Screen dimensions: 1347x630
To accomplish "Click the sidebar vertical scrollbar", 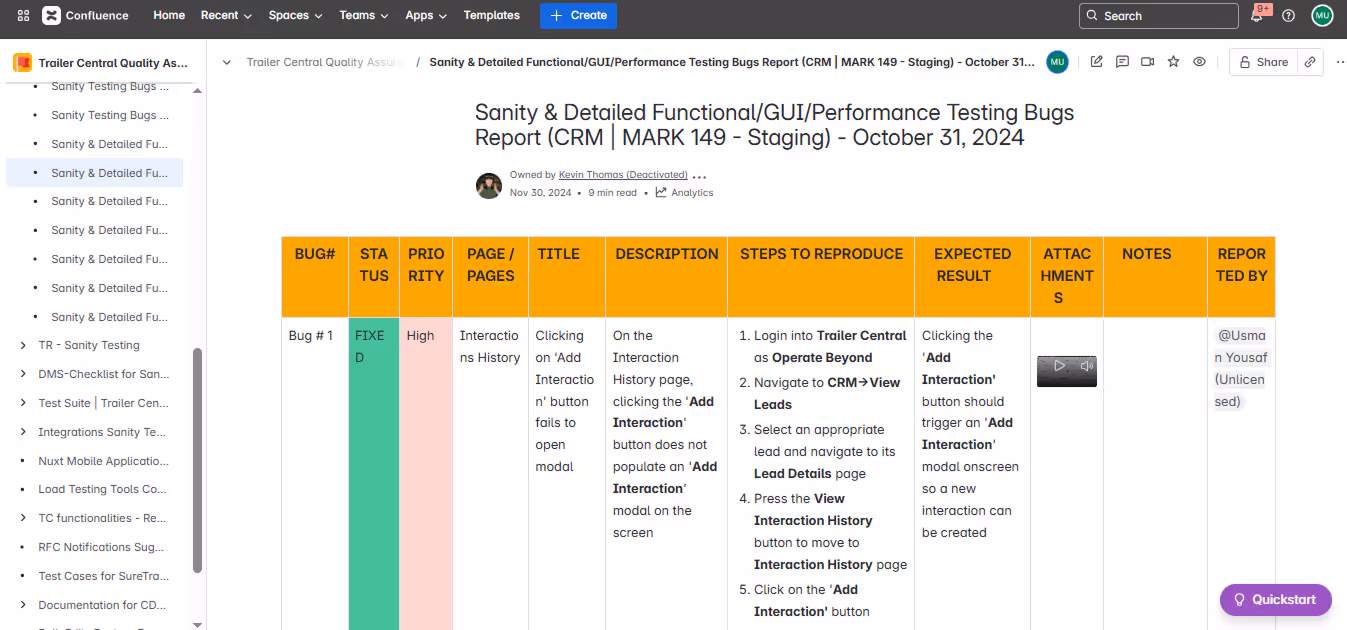I will click(x=197, y=460).
